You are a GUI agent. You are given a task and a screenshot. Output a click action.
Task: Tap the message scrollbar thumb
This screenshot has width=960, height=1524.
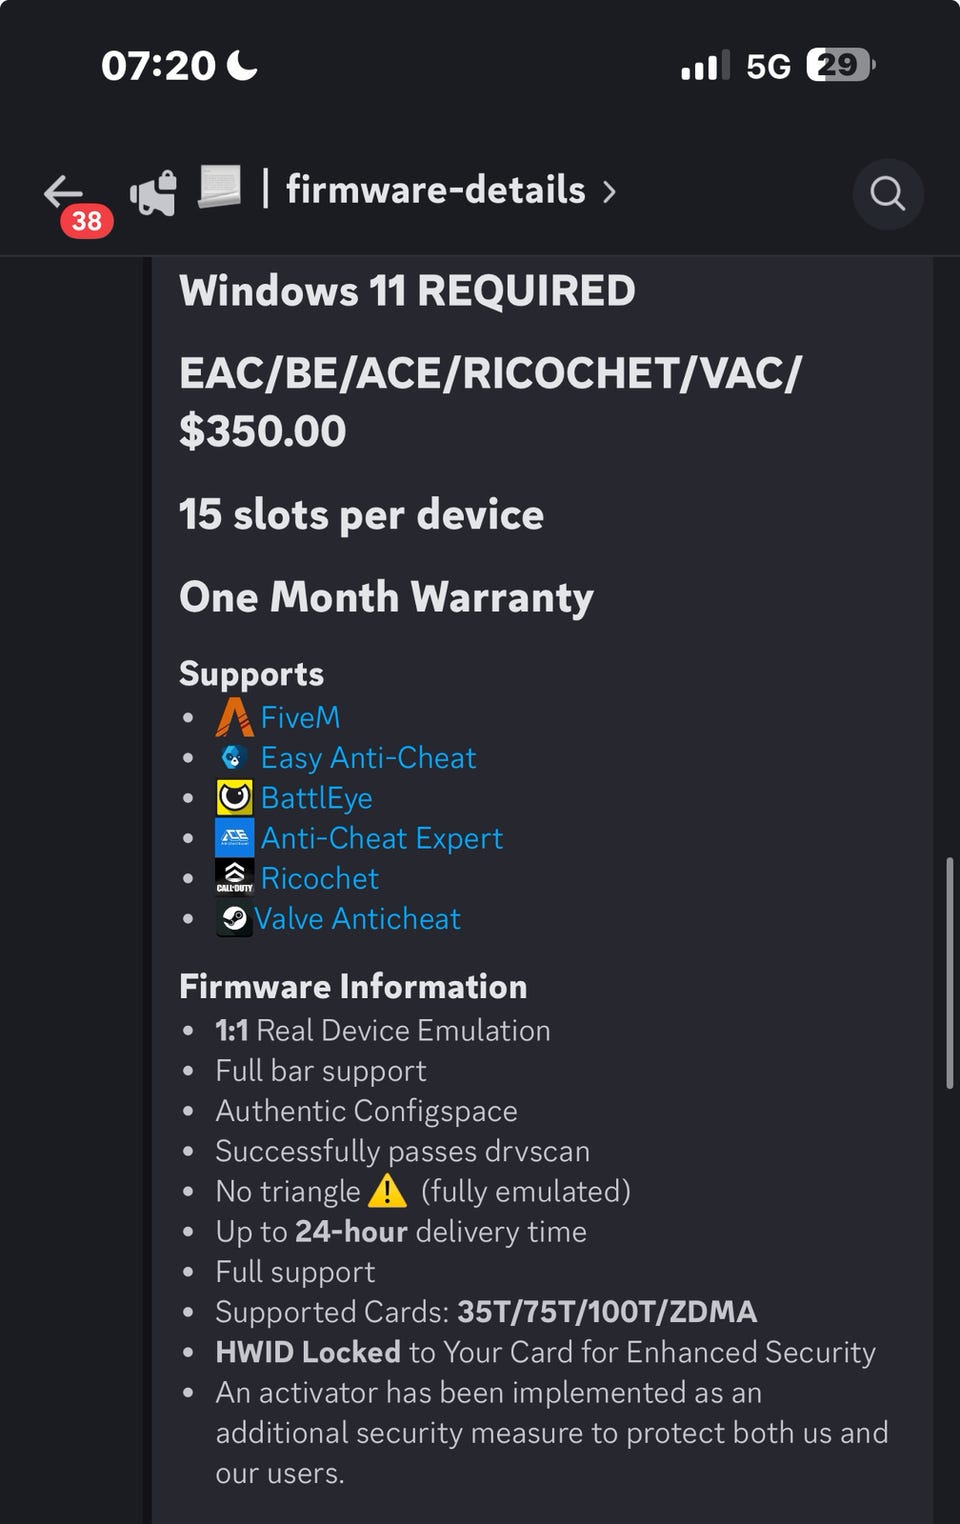coord(949,972)
